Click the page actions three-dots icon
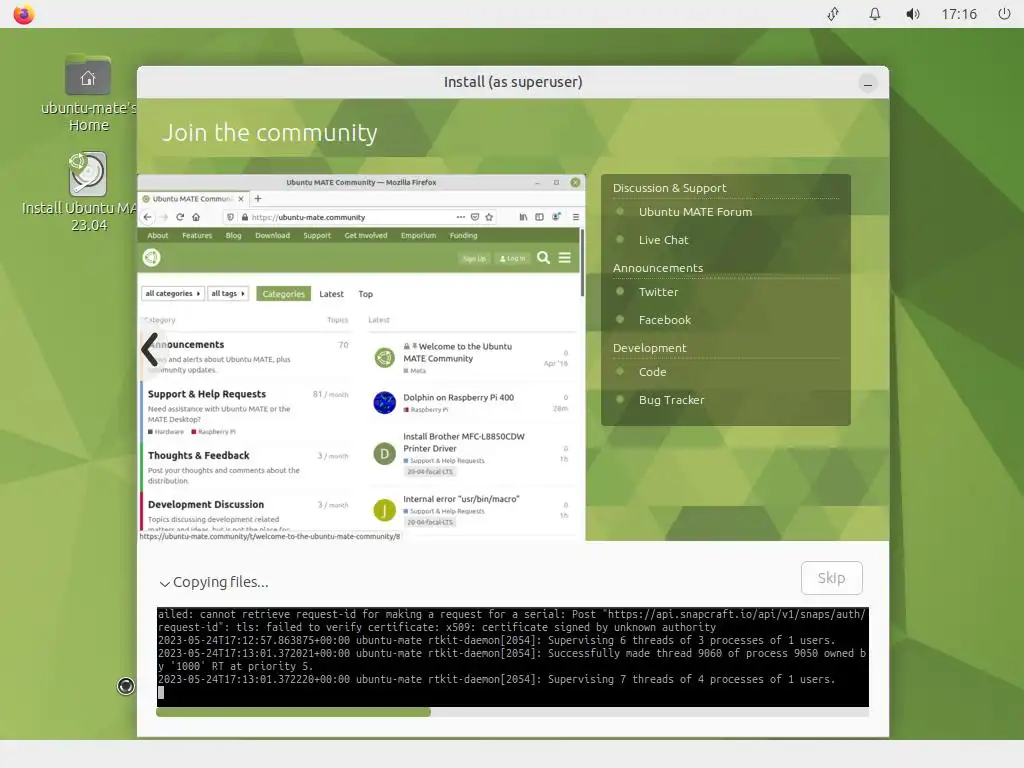The width and height of the screenshot is (1024, 768). (x=460, y=217)
